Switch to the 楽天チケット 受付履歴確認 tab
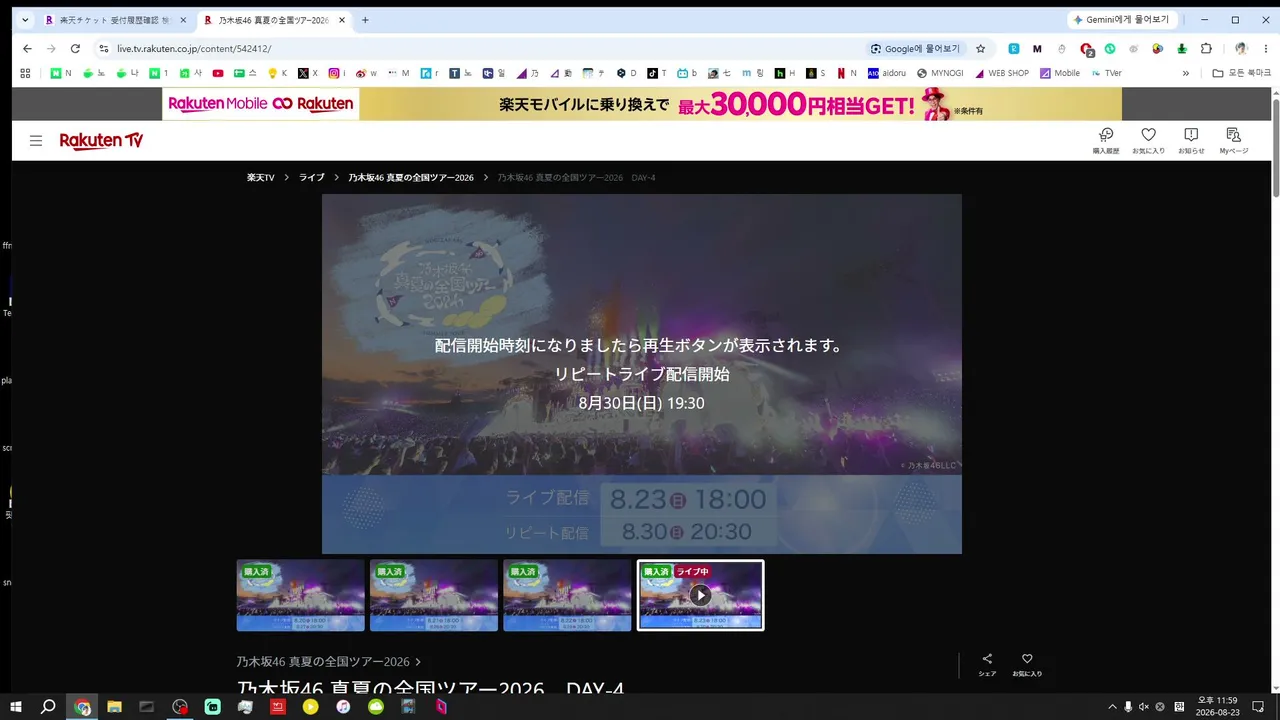The width and height of the screenshot is (1280, 720). pyautogui.click(x=114, y=20)
